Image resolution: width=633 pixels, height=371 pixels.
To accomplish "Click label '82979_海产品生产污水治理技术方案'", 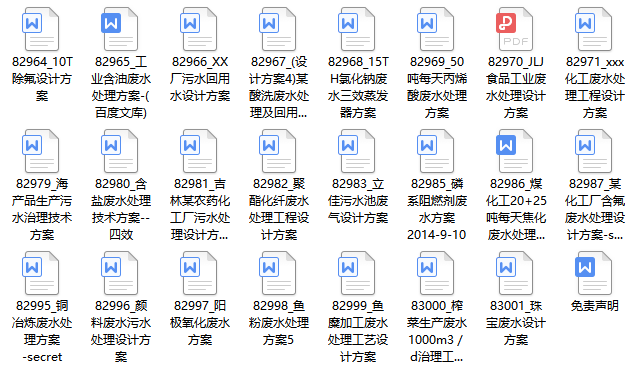I will pos(42,209).
